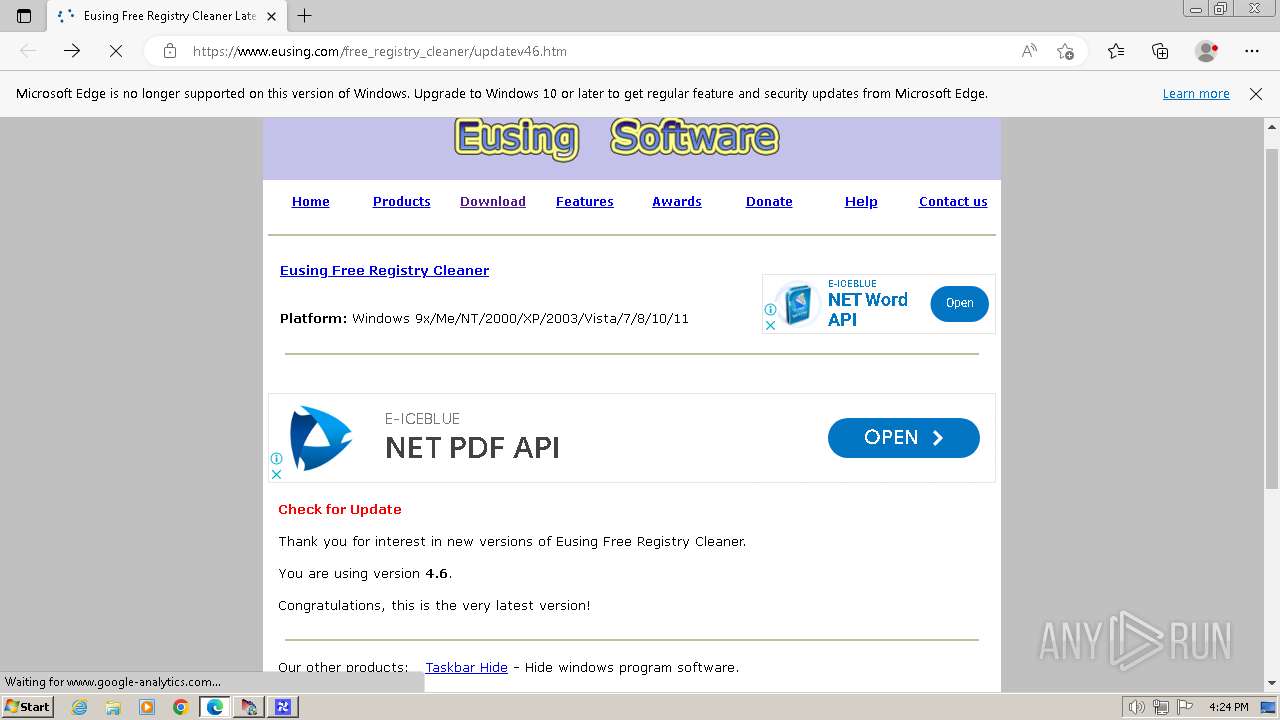1280x720 pixels.
Task: Open the Help menu link
Action: (861, 202)
